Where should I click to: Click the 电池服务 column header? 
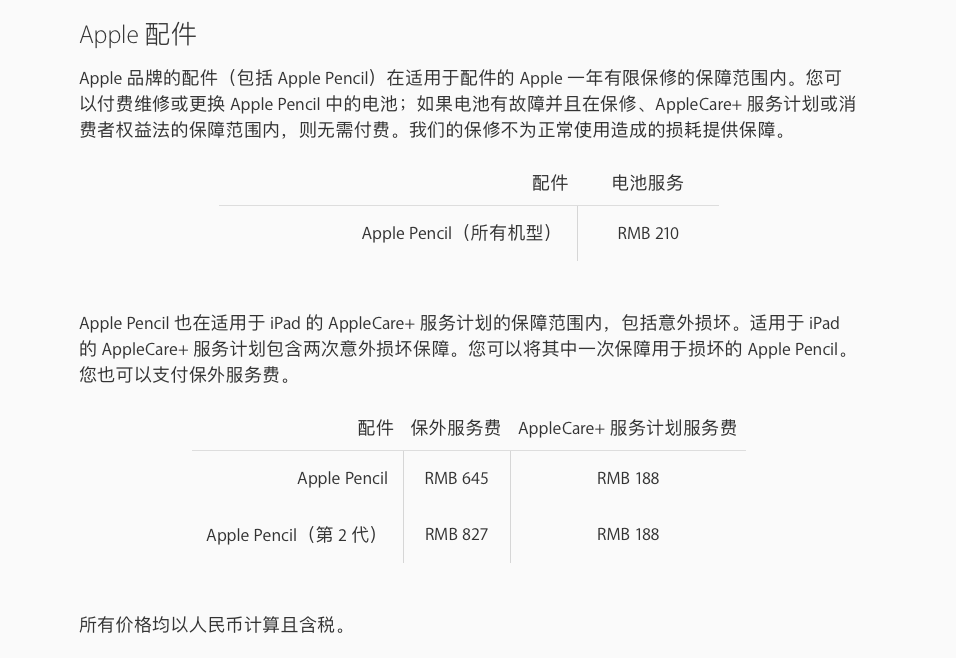click(x=647, y=183)
